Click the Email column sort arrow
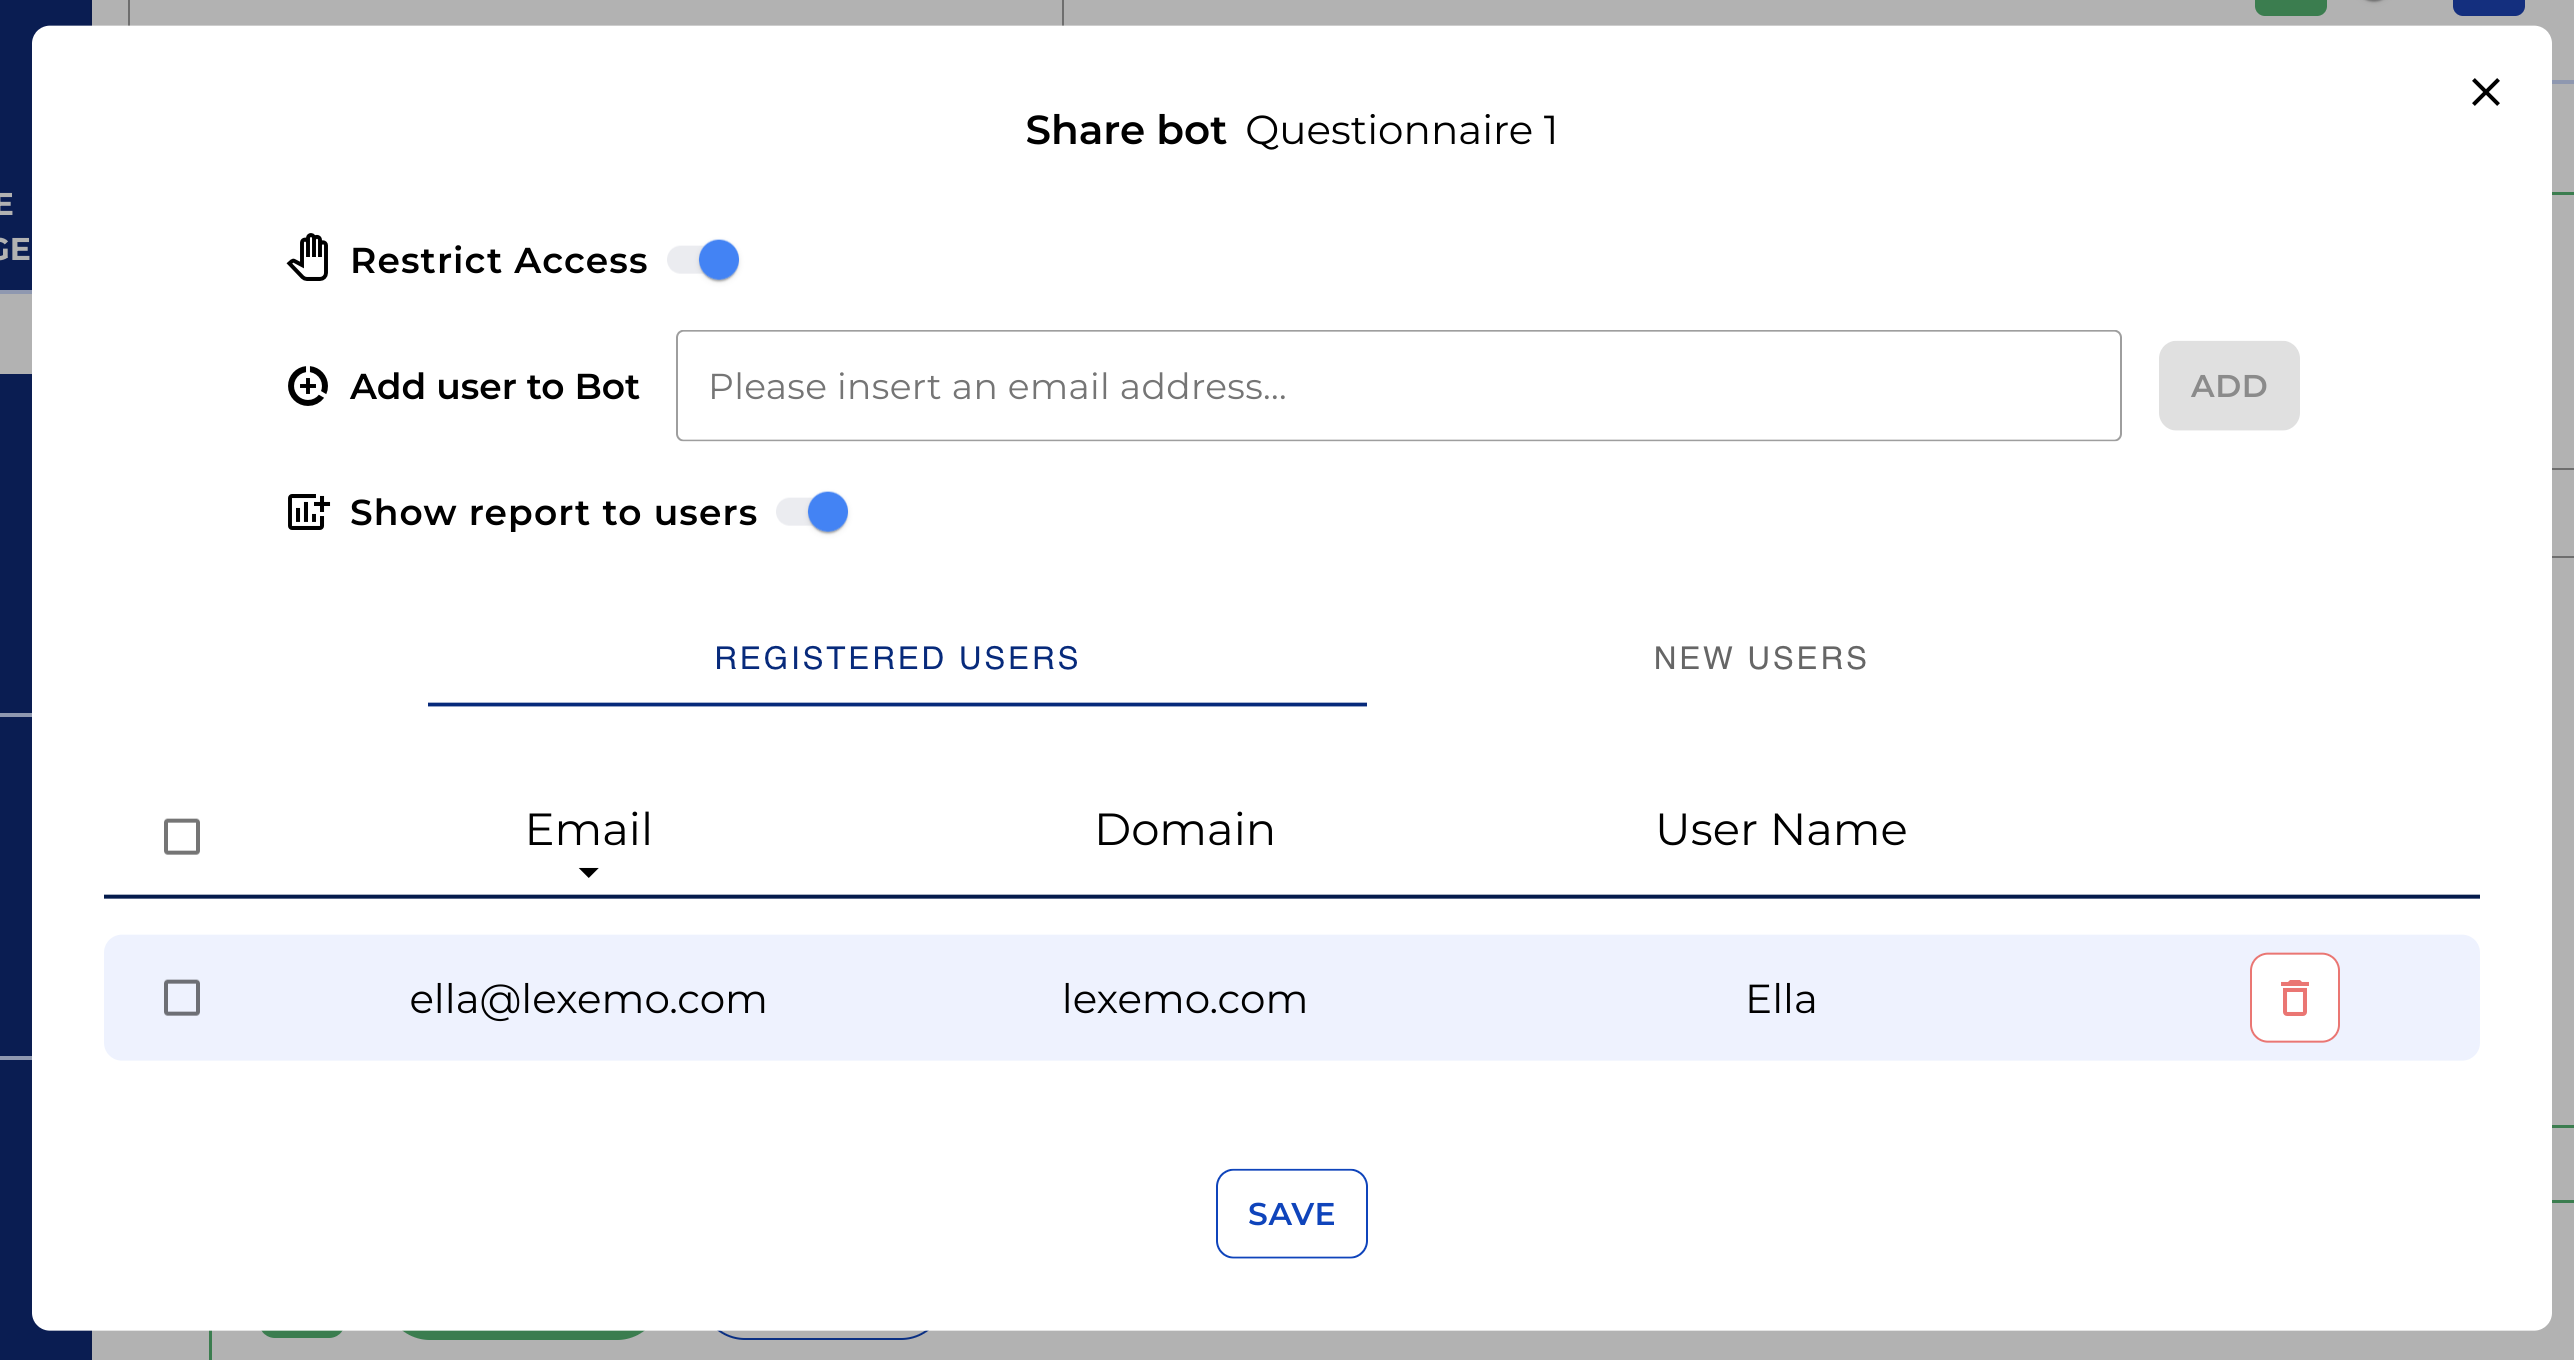Viewport: 2574px width, 1360px height. (x=589, y=873)
